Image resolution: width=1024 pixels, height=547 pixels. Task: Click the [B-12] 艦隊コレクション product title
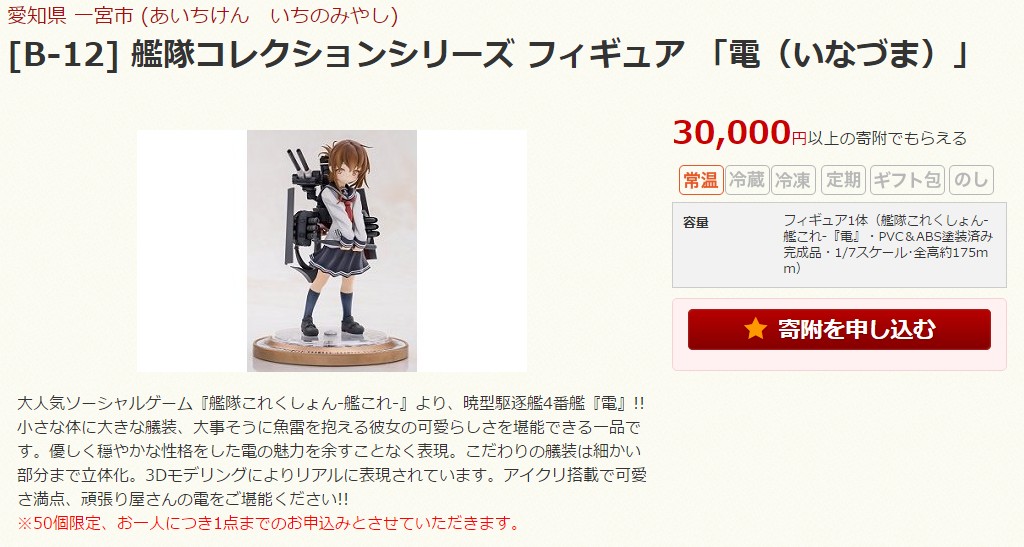(488, 55)
